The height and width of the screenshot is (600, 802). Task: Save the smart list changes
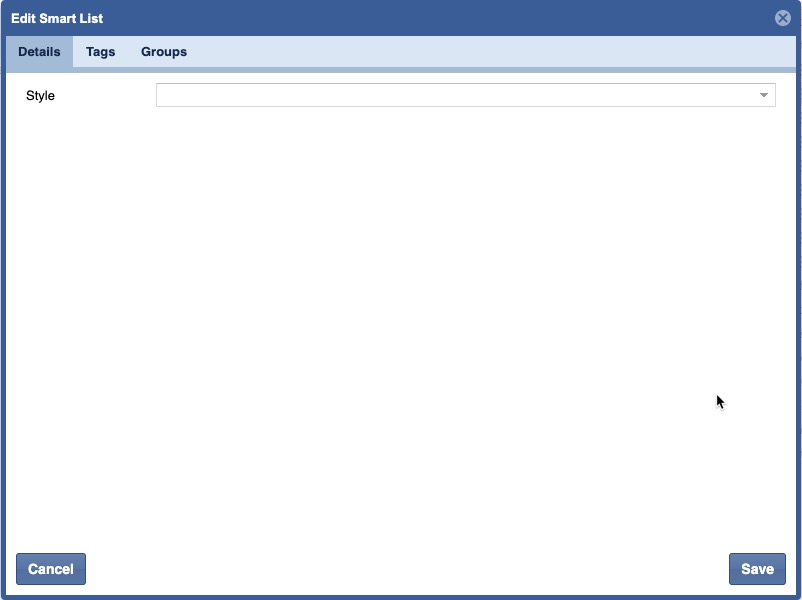click(x=757, y=569)
